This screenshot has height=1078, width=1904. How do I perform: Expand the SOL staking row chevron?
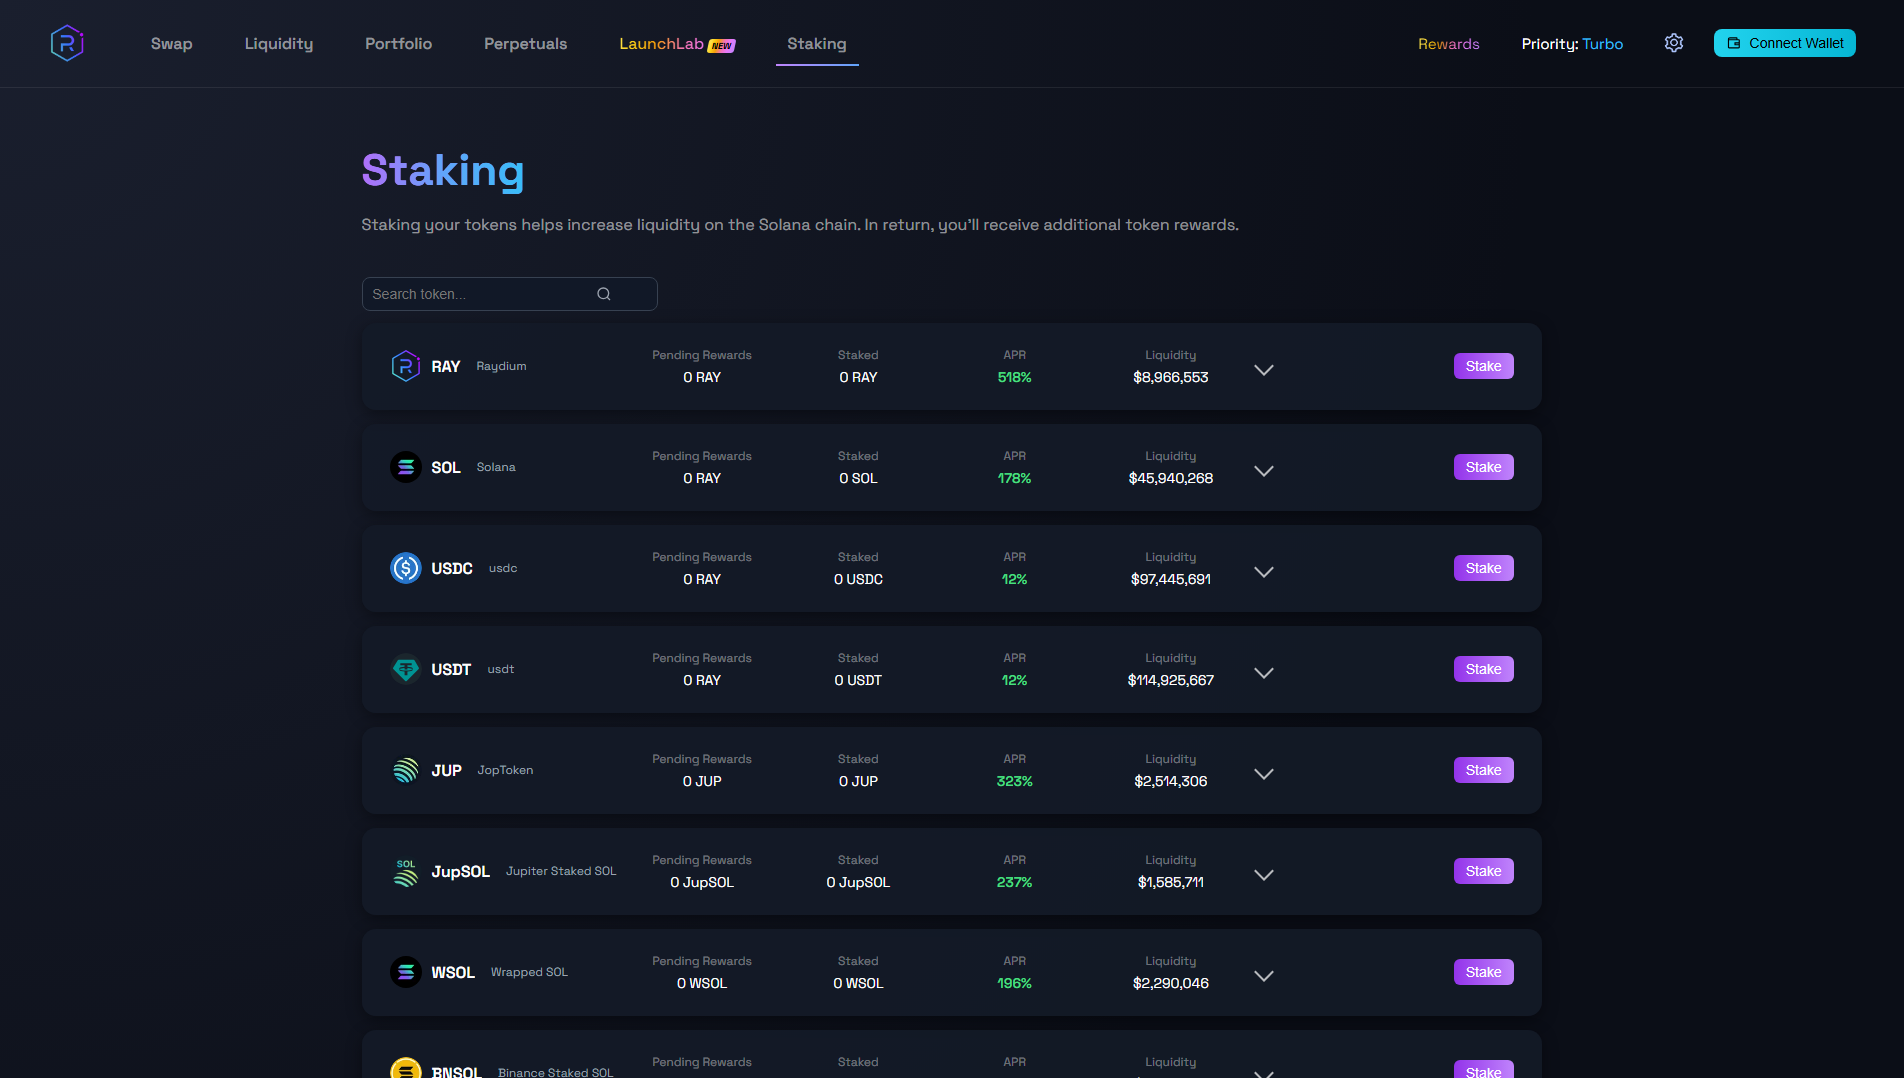pyautogui.click(x=1264, y=471)
